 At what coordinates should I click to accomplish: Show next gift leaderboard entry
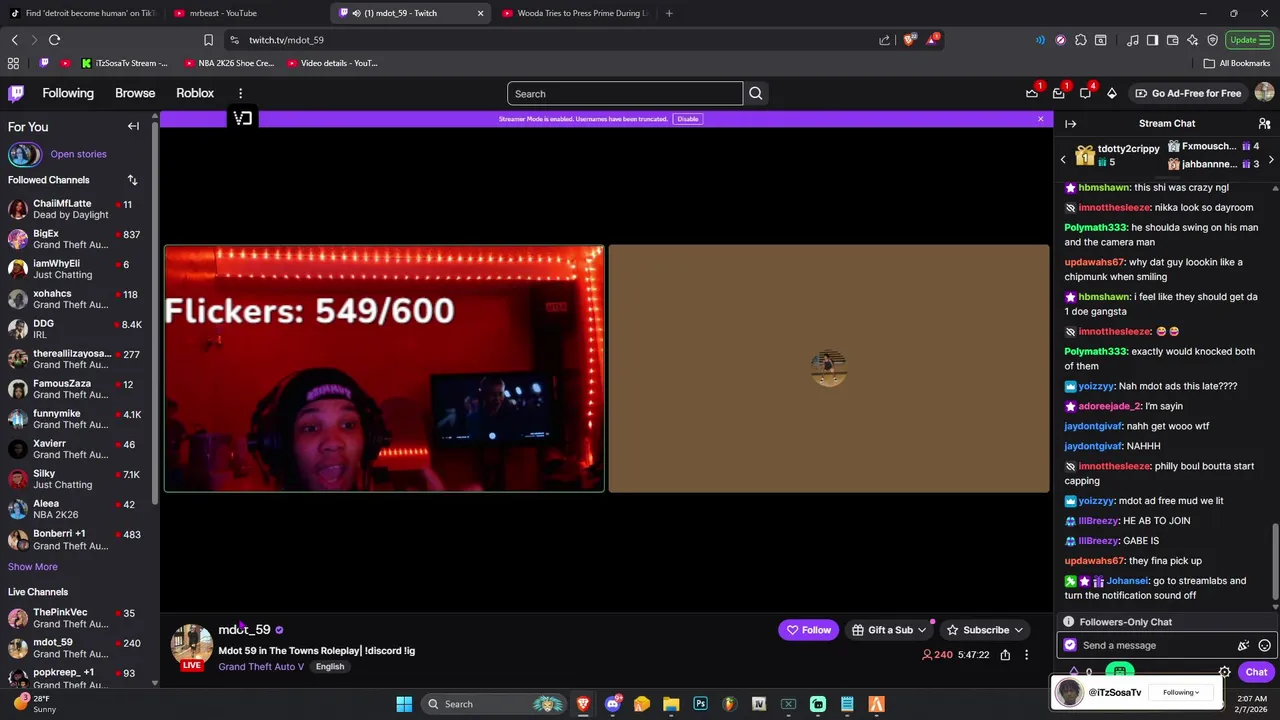point(1271,159)
